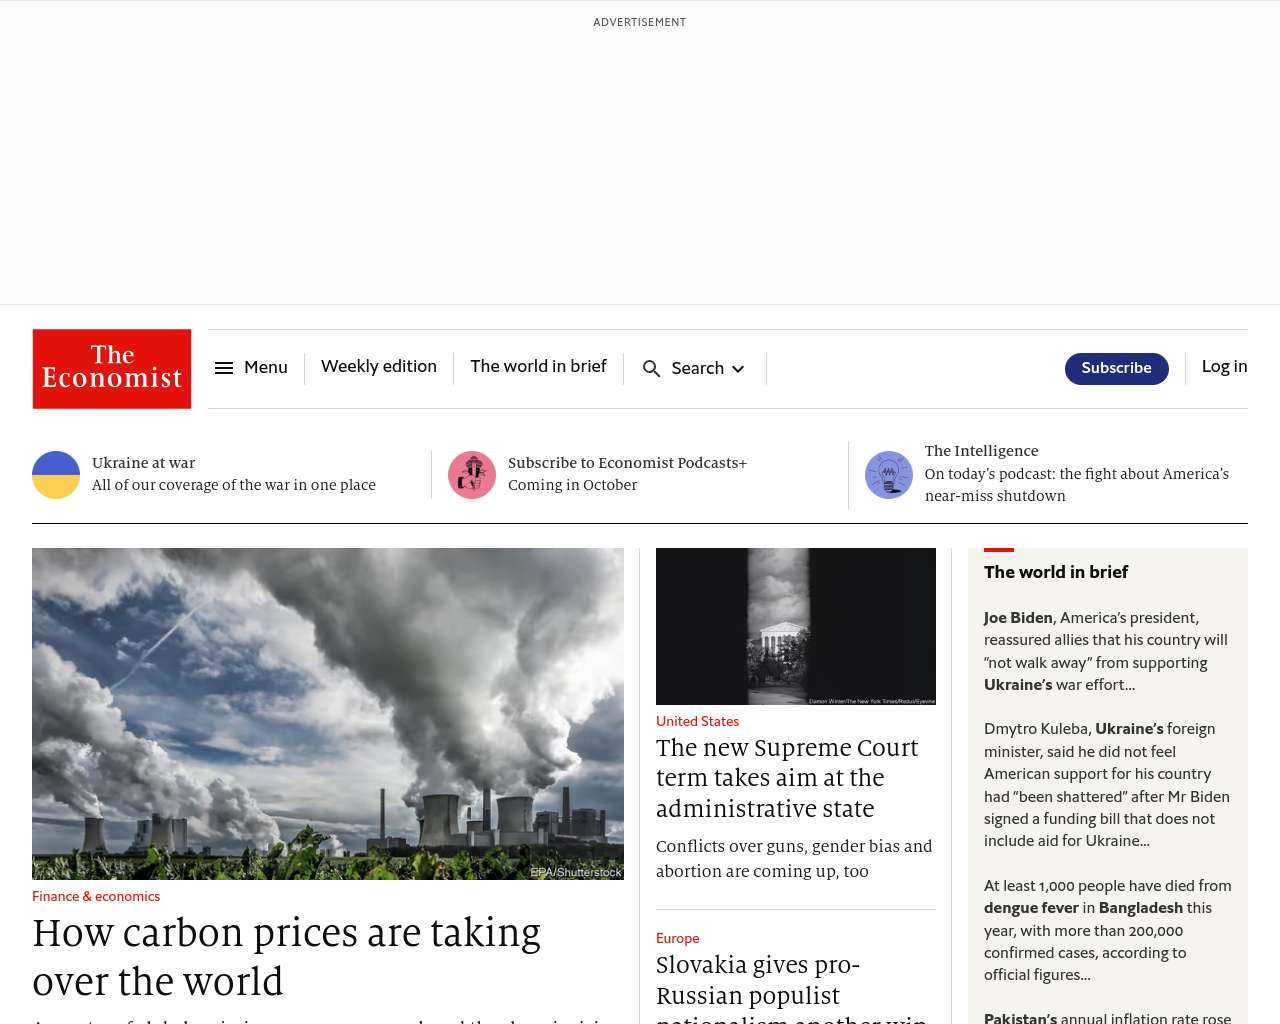Viewport: 1280px width, 1024px height.
Task: Click the ADVERTISEMENT label
Action: tap(640, 22)
